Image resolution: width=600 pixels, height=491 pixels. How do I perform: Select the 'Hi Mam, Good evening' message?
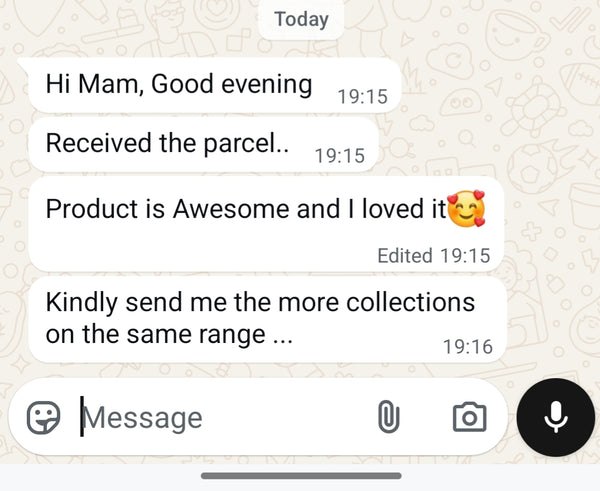pyautogui.click(x=214, y=85)
